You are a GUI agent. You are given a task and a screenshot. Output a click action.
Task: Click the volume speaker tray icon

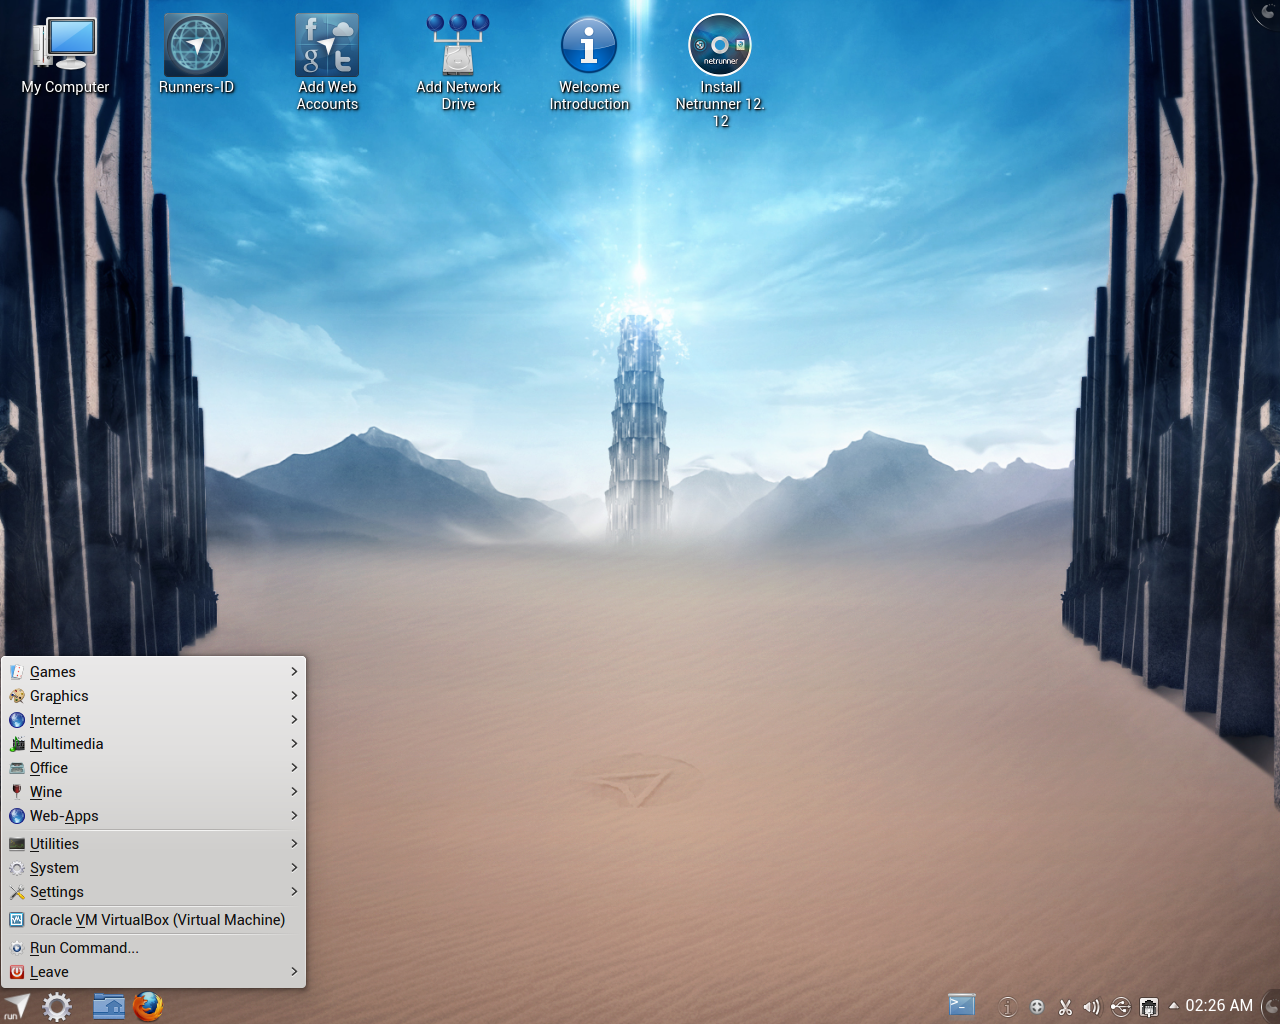[x=1092, y=1007]
